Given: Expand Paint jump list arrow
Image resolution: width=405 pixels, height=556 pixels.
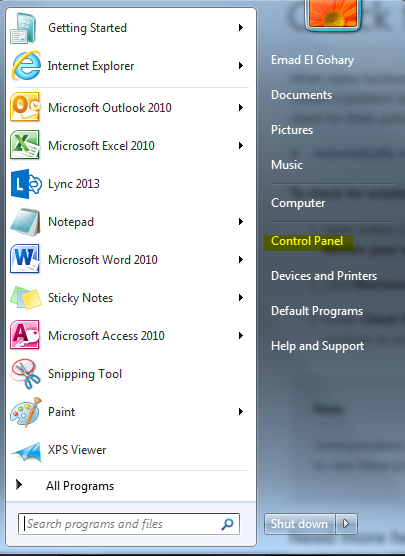Looking at the screenshot, I should pyautogui.click(x=241, y=411).
